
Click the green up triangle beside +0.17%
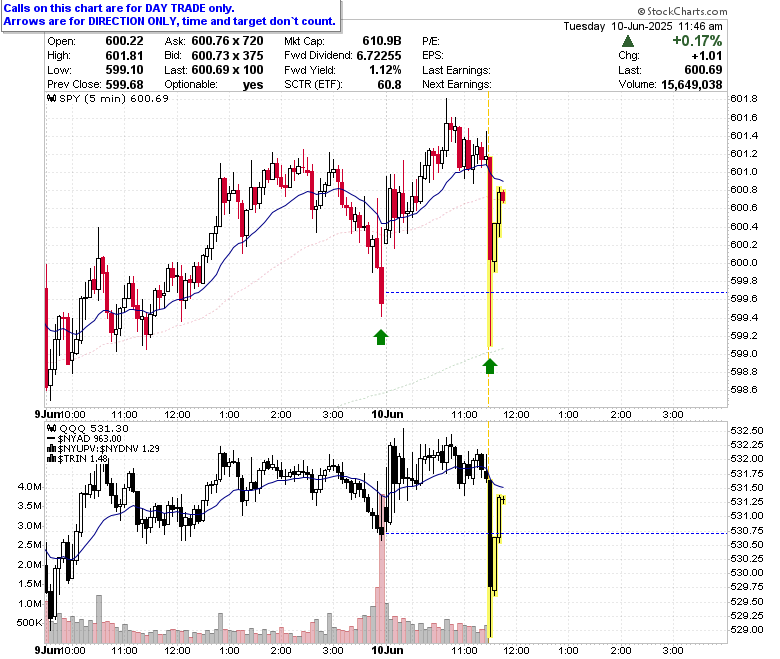(x=628, y=41)
